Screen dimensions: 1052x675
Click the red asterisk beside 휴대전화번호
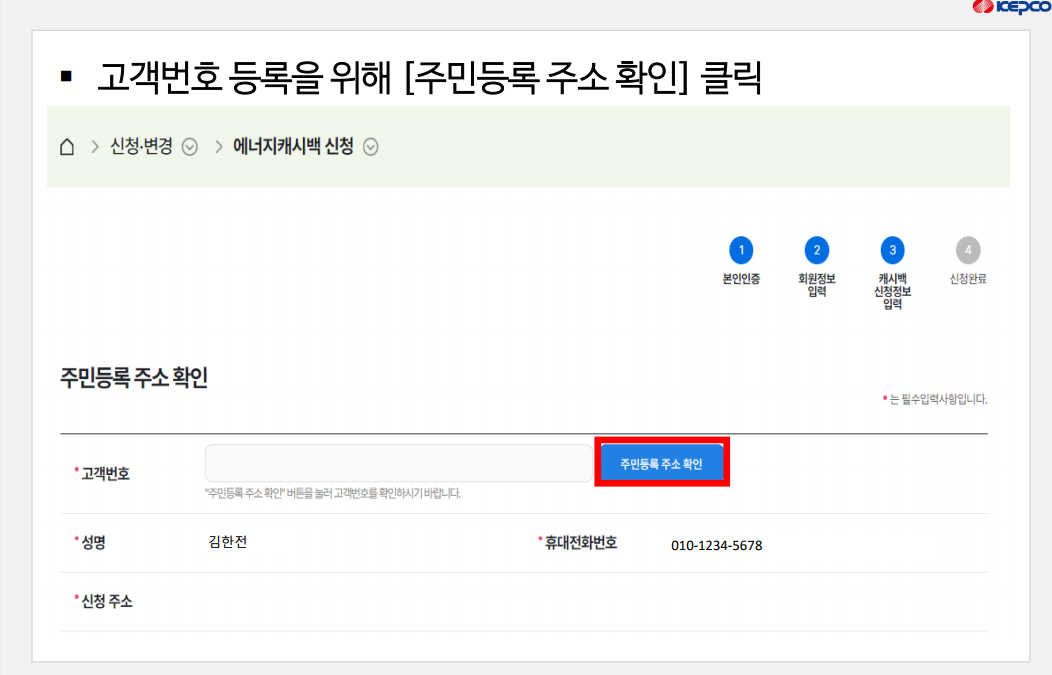coord(540,540)
